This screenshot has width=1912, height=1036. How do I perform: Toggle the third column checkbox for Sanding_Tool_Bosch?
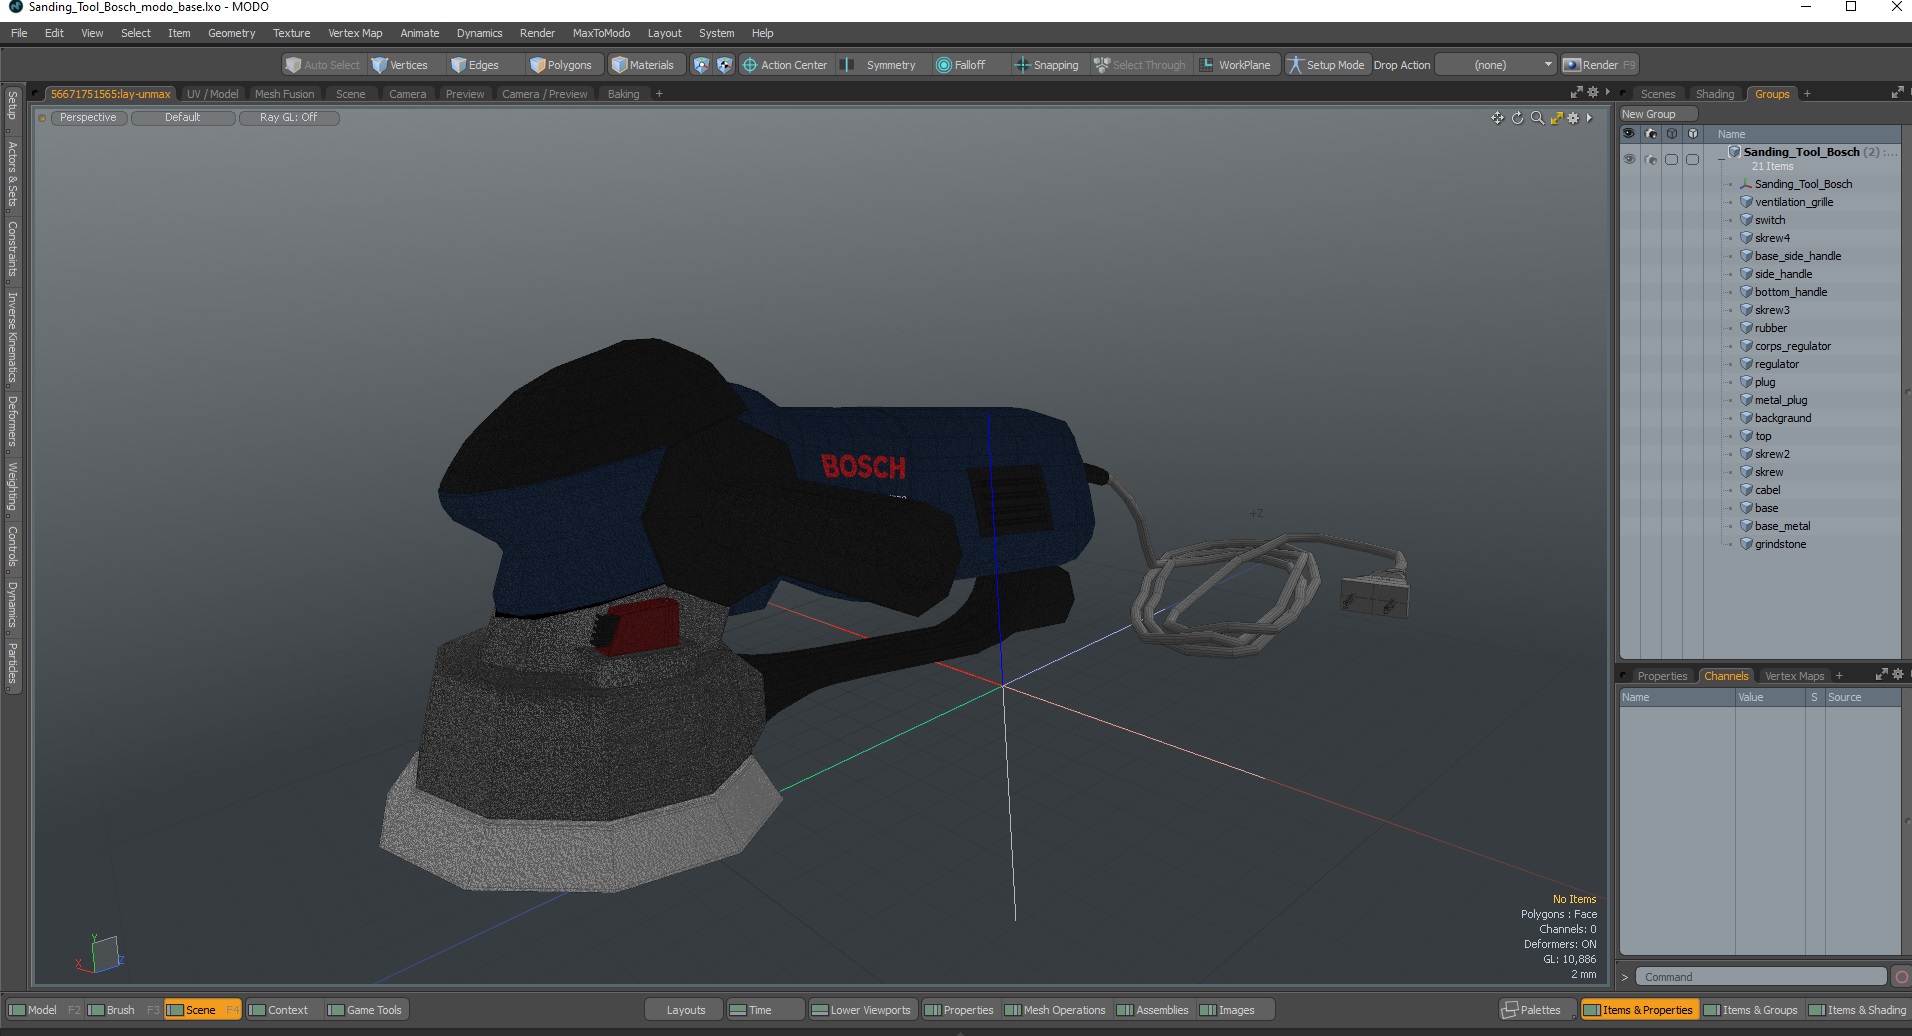(x=1671, y=159)
